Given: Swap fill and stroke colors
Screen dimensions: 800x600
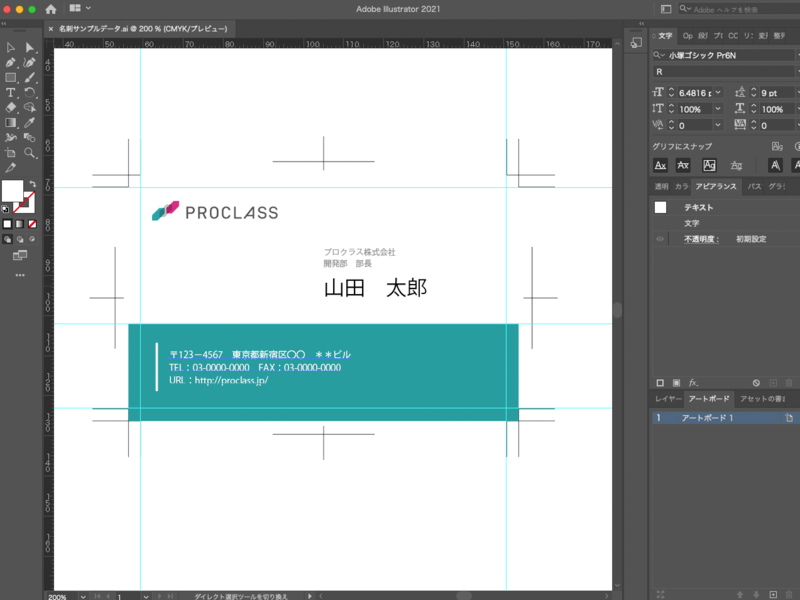Looking at the screenshot, I should tap(31, 184).
